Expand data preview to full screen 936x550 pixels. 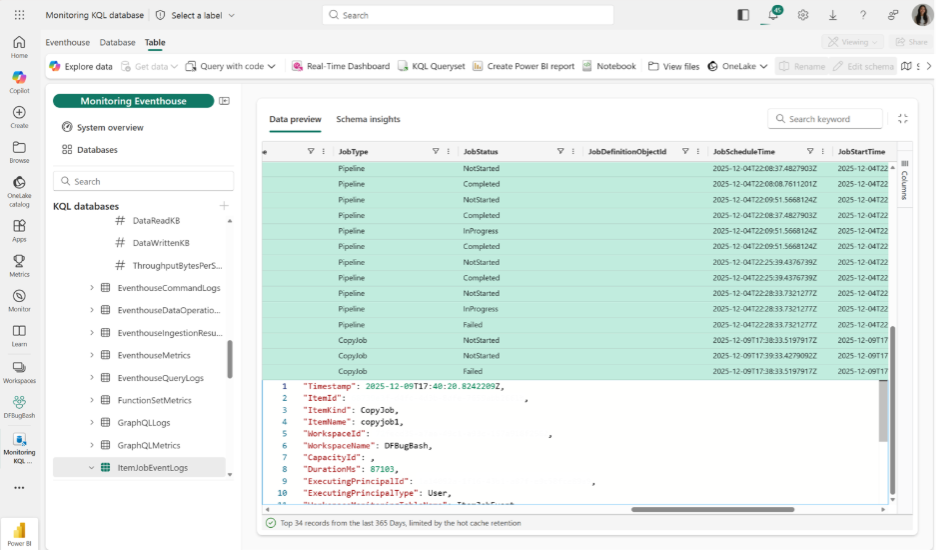tap(903, 119)
